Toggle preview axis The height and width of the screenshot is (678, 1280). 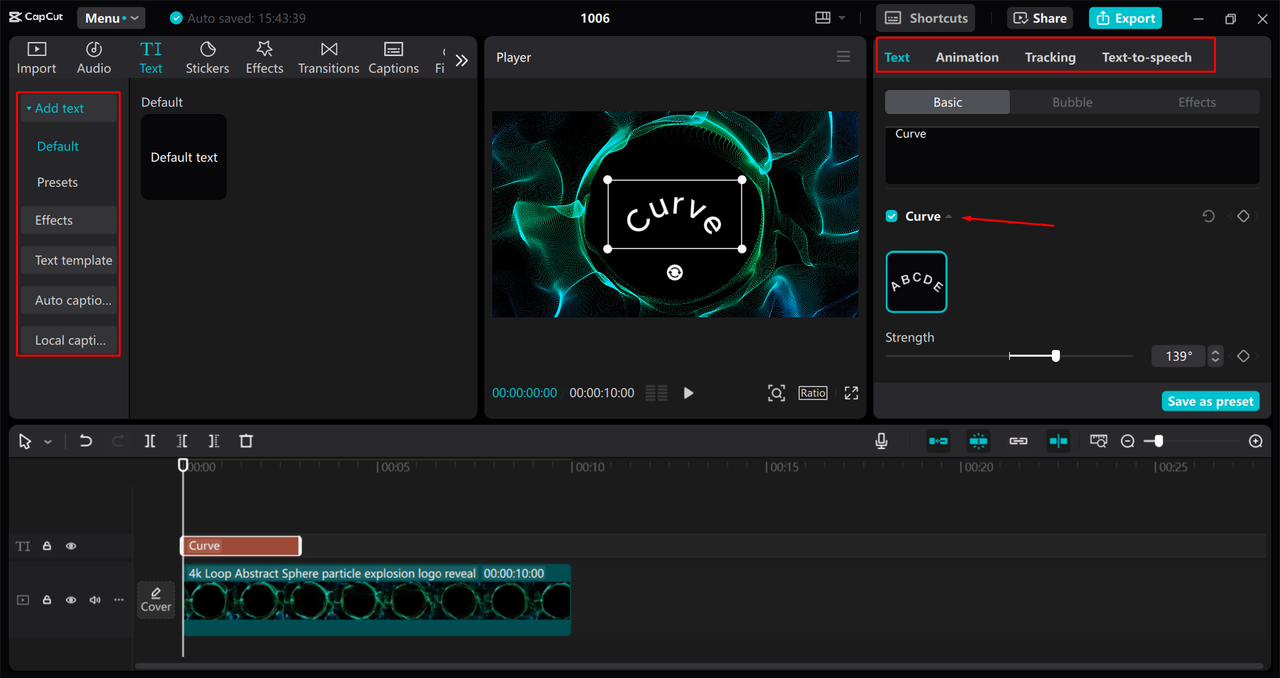click(x=1058, y=441)
